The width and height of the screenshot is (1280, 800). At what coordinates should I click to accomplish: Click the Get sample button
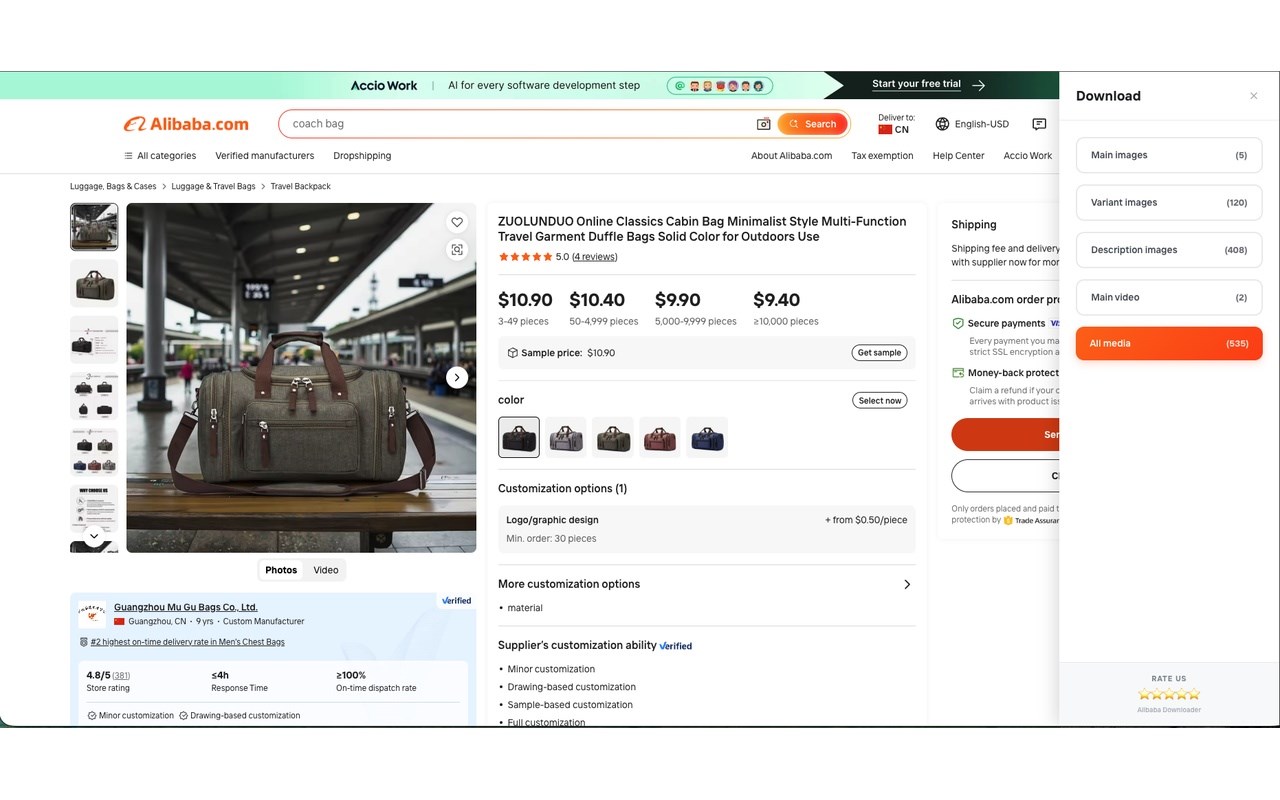[879, 353]
